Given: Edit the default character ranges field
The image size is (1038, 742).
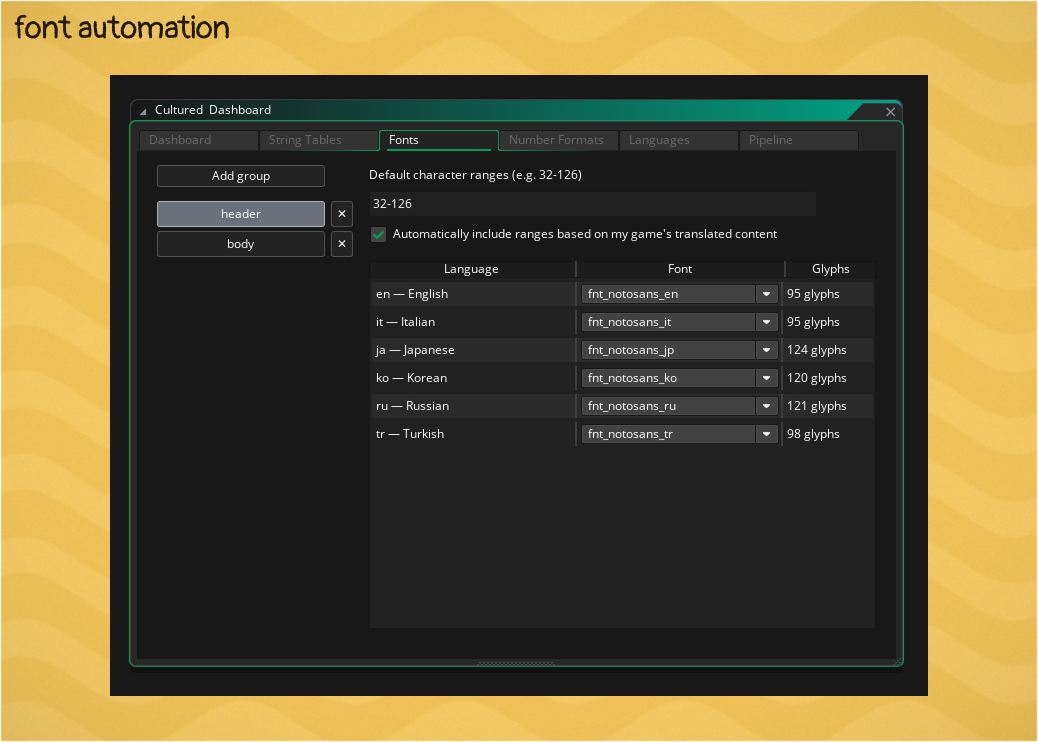Looking at the screenshot, I should point(592,204).
